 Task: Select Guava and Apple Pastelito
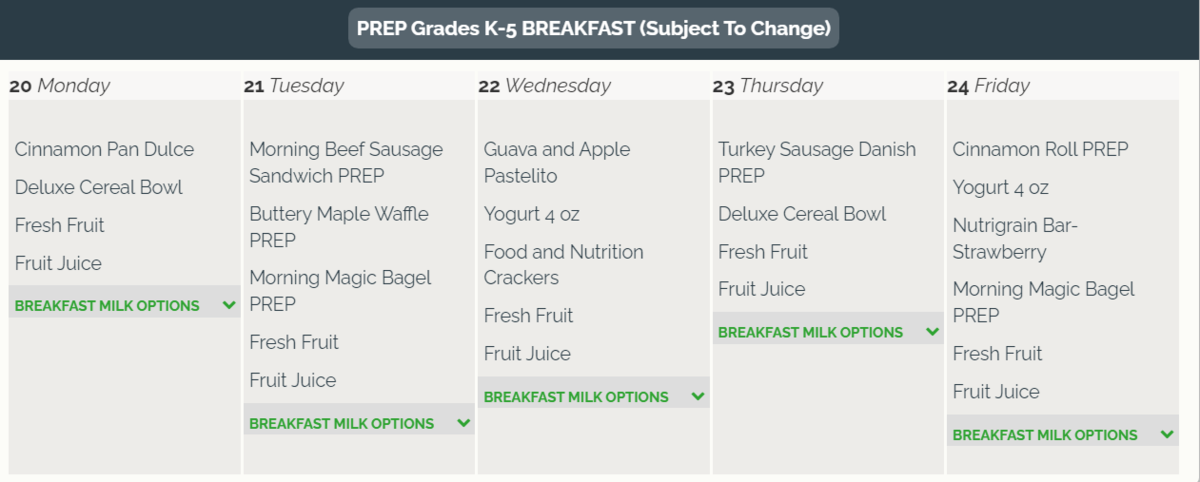click(x=556, y=162)
